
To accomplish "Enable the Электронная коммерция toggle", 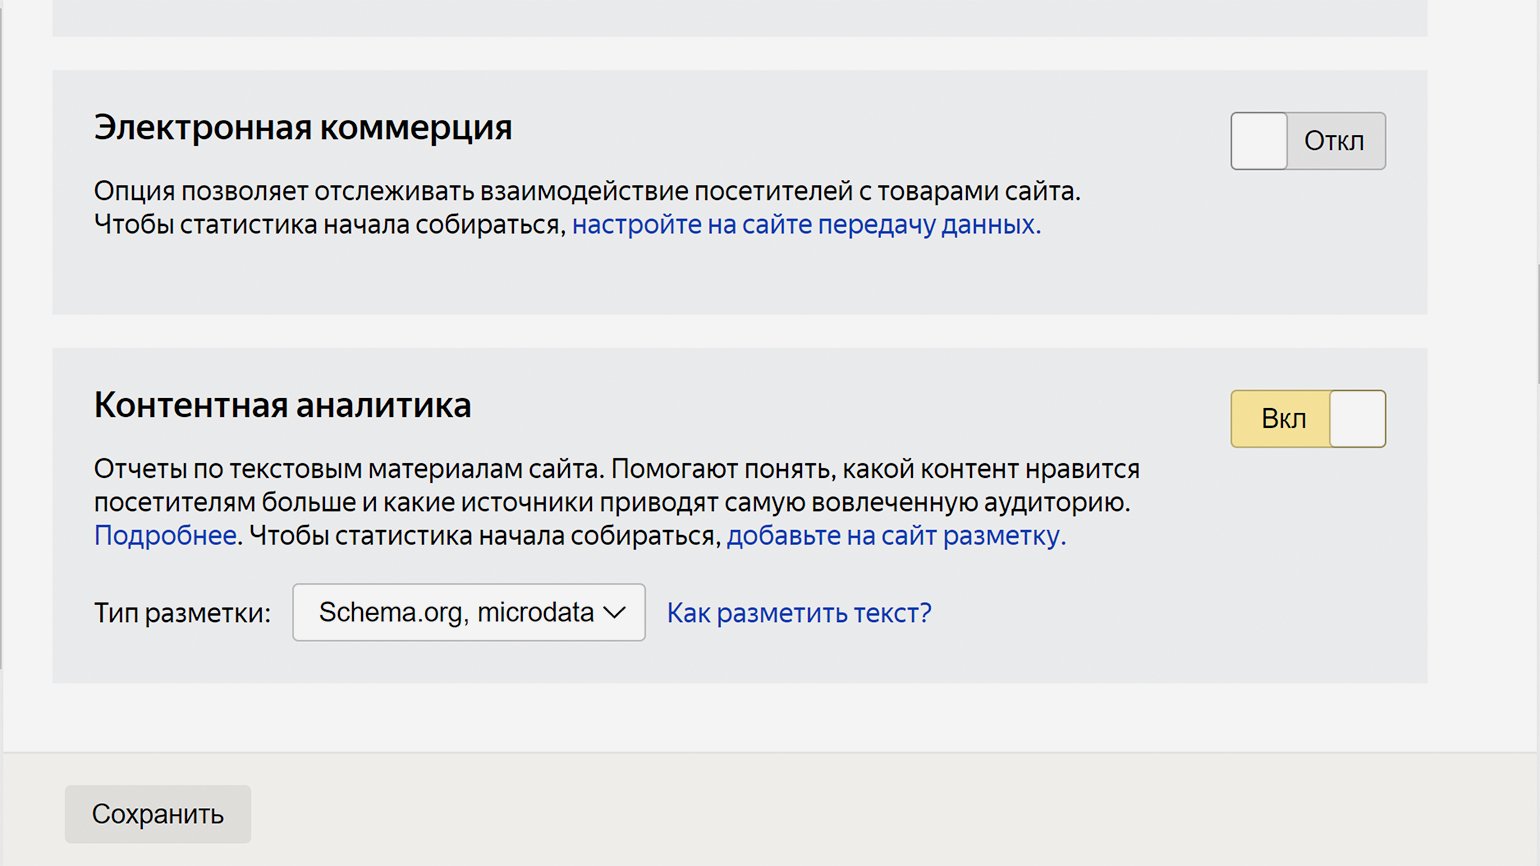I will click(x=1307, y=141).
